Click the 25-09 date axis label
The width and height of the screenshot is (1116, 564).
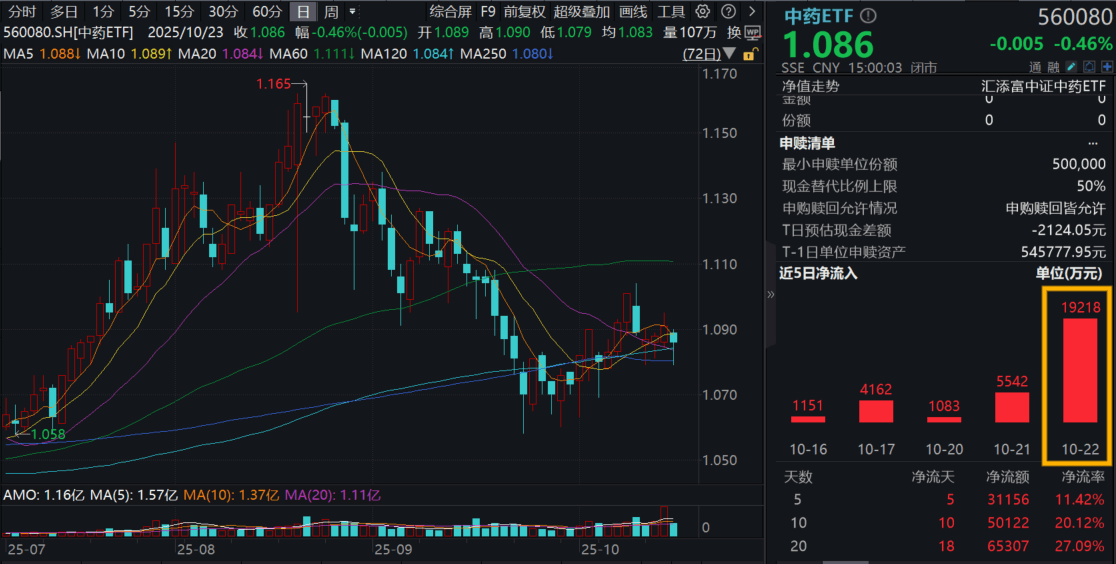tap(394, 549)
